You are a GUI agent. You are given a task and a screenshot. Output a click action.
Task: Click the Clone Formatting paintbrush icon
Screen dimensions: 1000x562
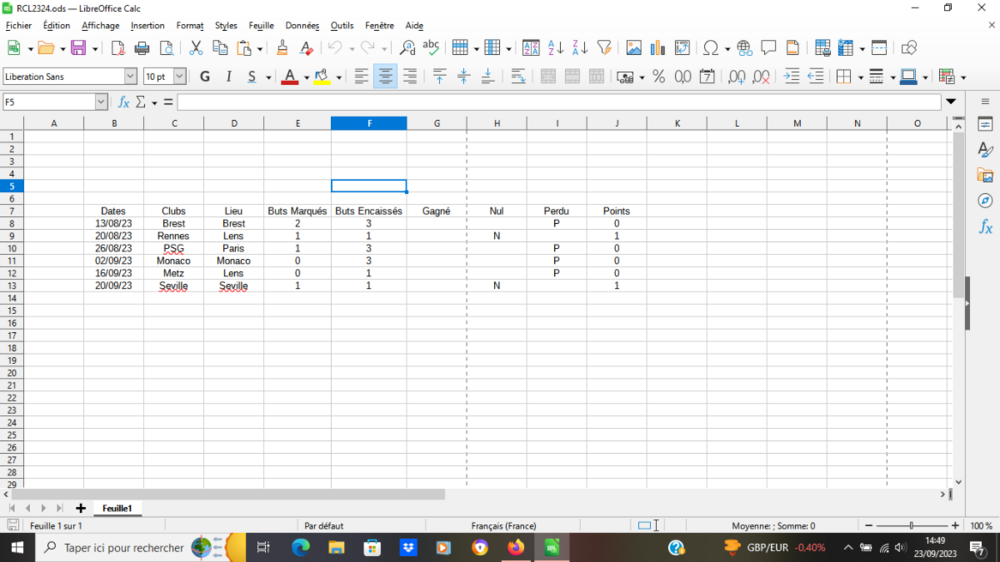(283, 48)
